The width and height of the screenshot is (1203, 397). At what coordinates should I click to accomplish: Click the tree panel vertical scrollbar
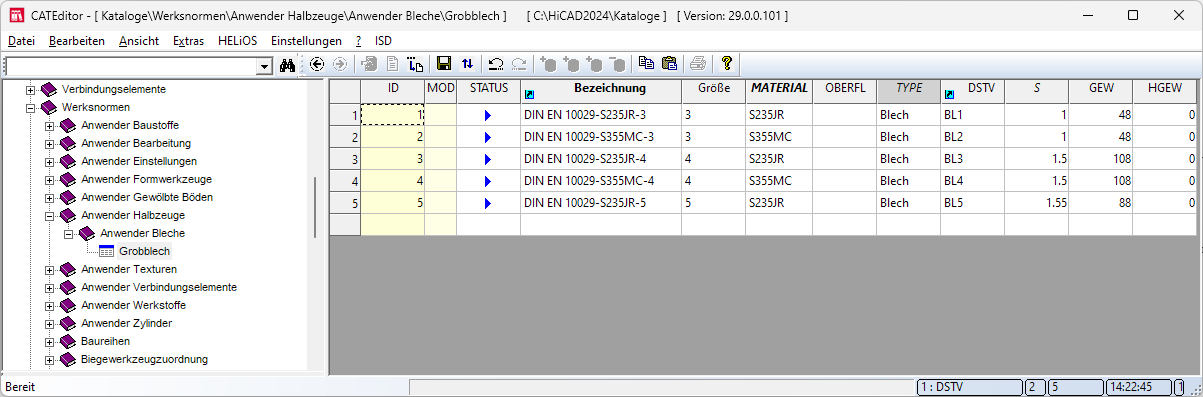click(x=316, y=208)
